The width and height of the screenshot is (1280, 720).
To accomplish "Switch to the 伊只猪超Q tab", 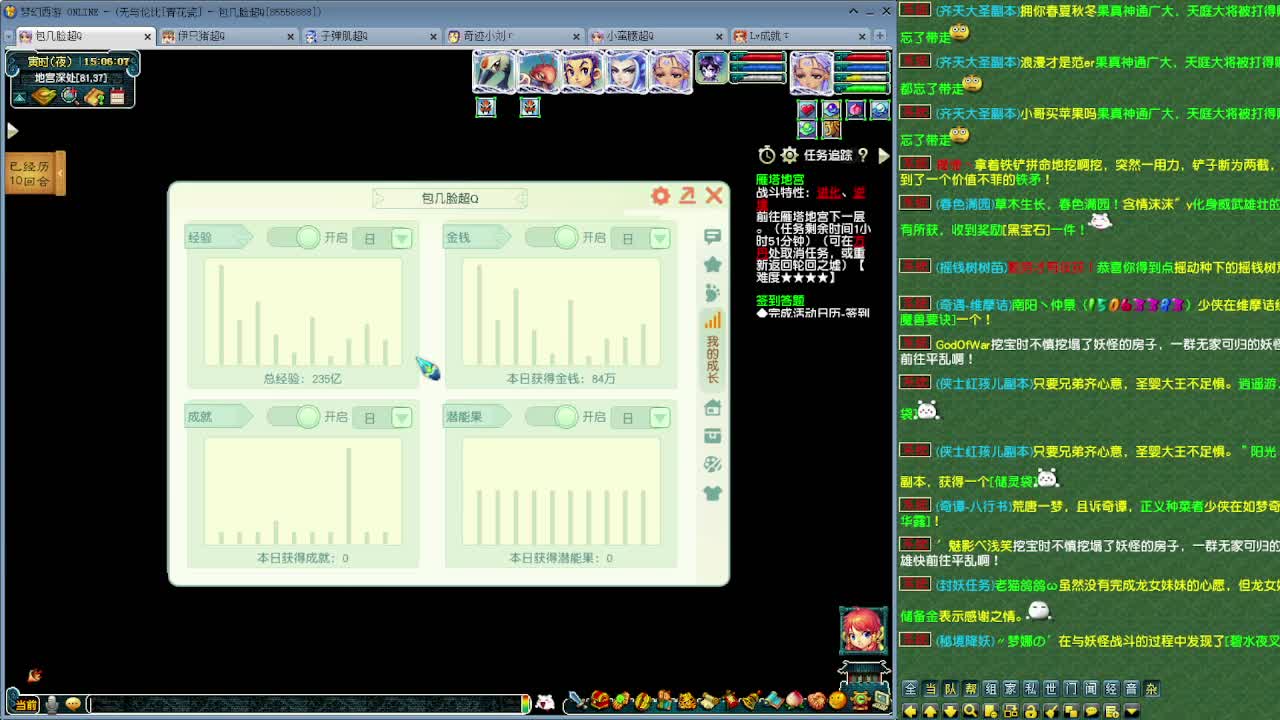I will pyautogui.click(x=228, y=36).
